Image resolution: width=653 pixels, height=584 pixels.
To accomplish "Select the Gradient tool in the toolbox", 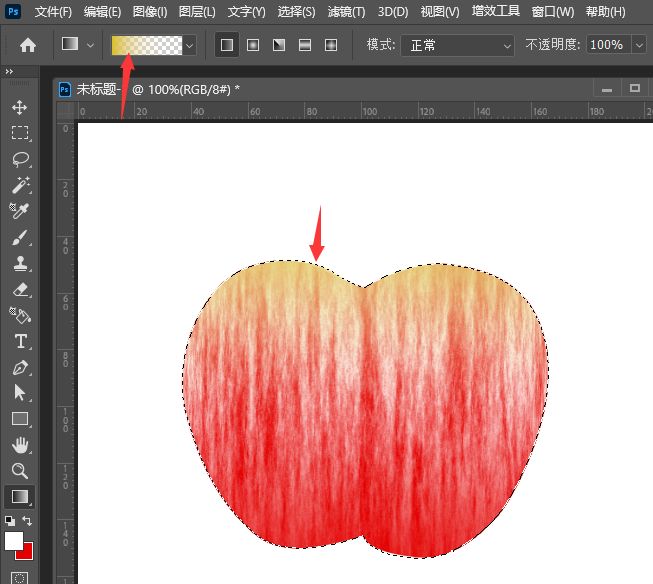I will (20, 497).
